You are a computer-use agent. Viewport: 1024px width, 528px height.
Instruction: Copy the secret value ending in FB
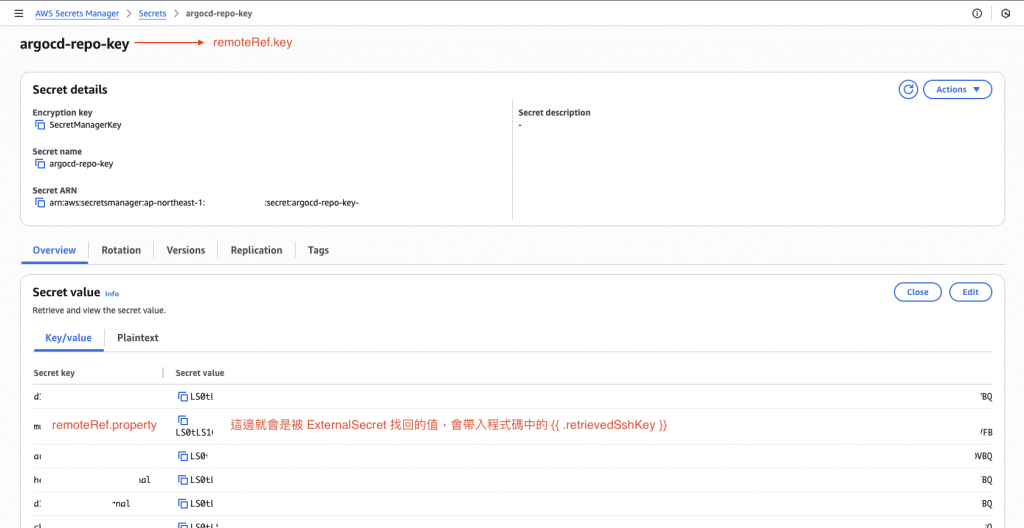tap(183, 420)
